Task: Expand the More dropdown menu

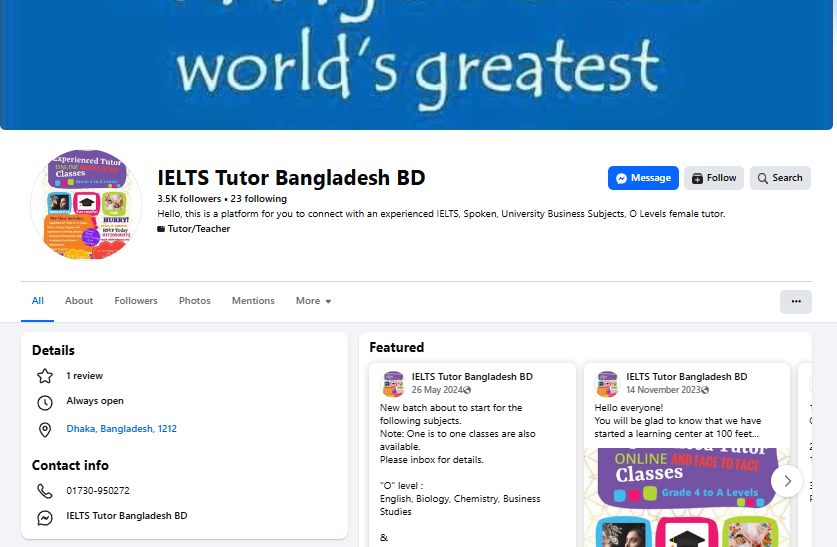Action: pyautogui.click(x=313, y=301)
